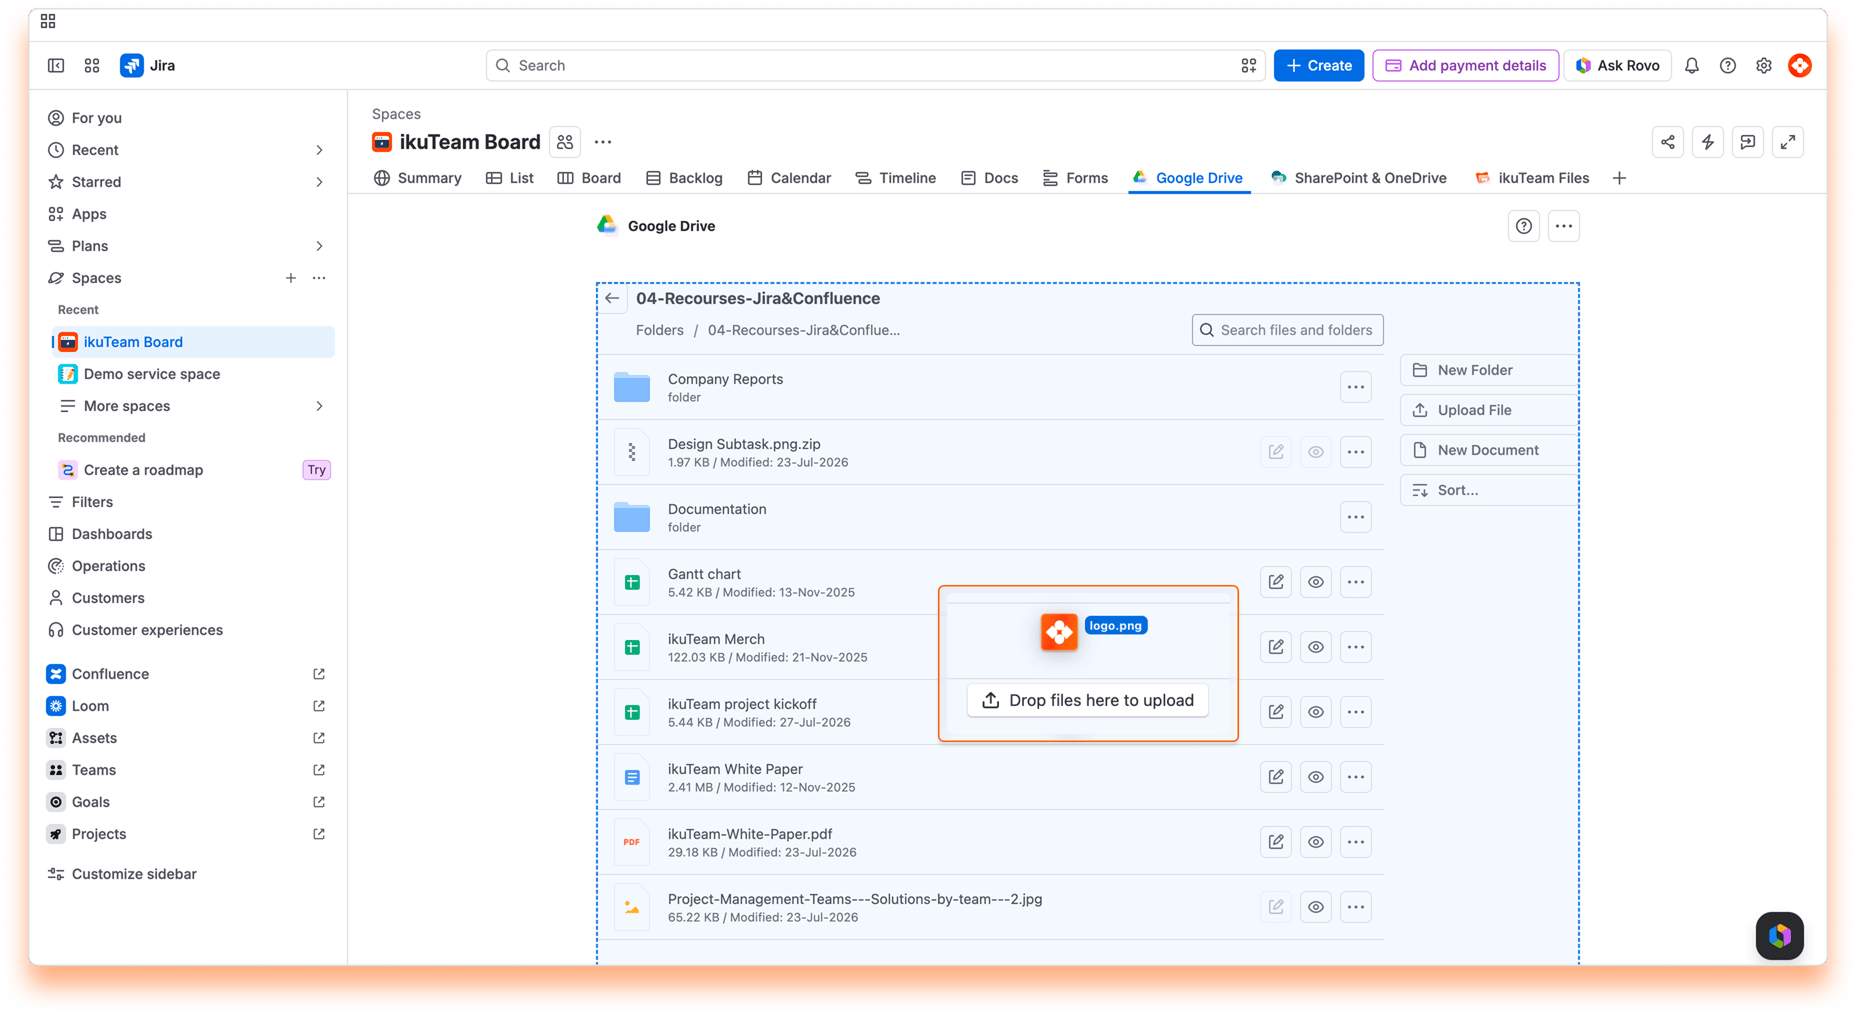1856x1014 pixels.
Task: Open Google Drive panel more options
Action: (x=1564, y=226)
